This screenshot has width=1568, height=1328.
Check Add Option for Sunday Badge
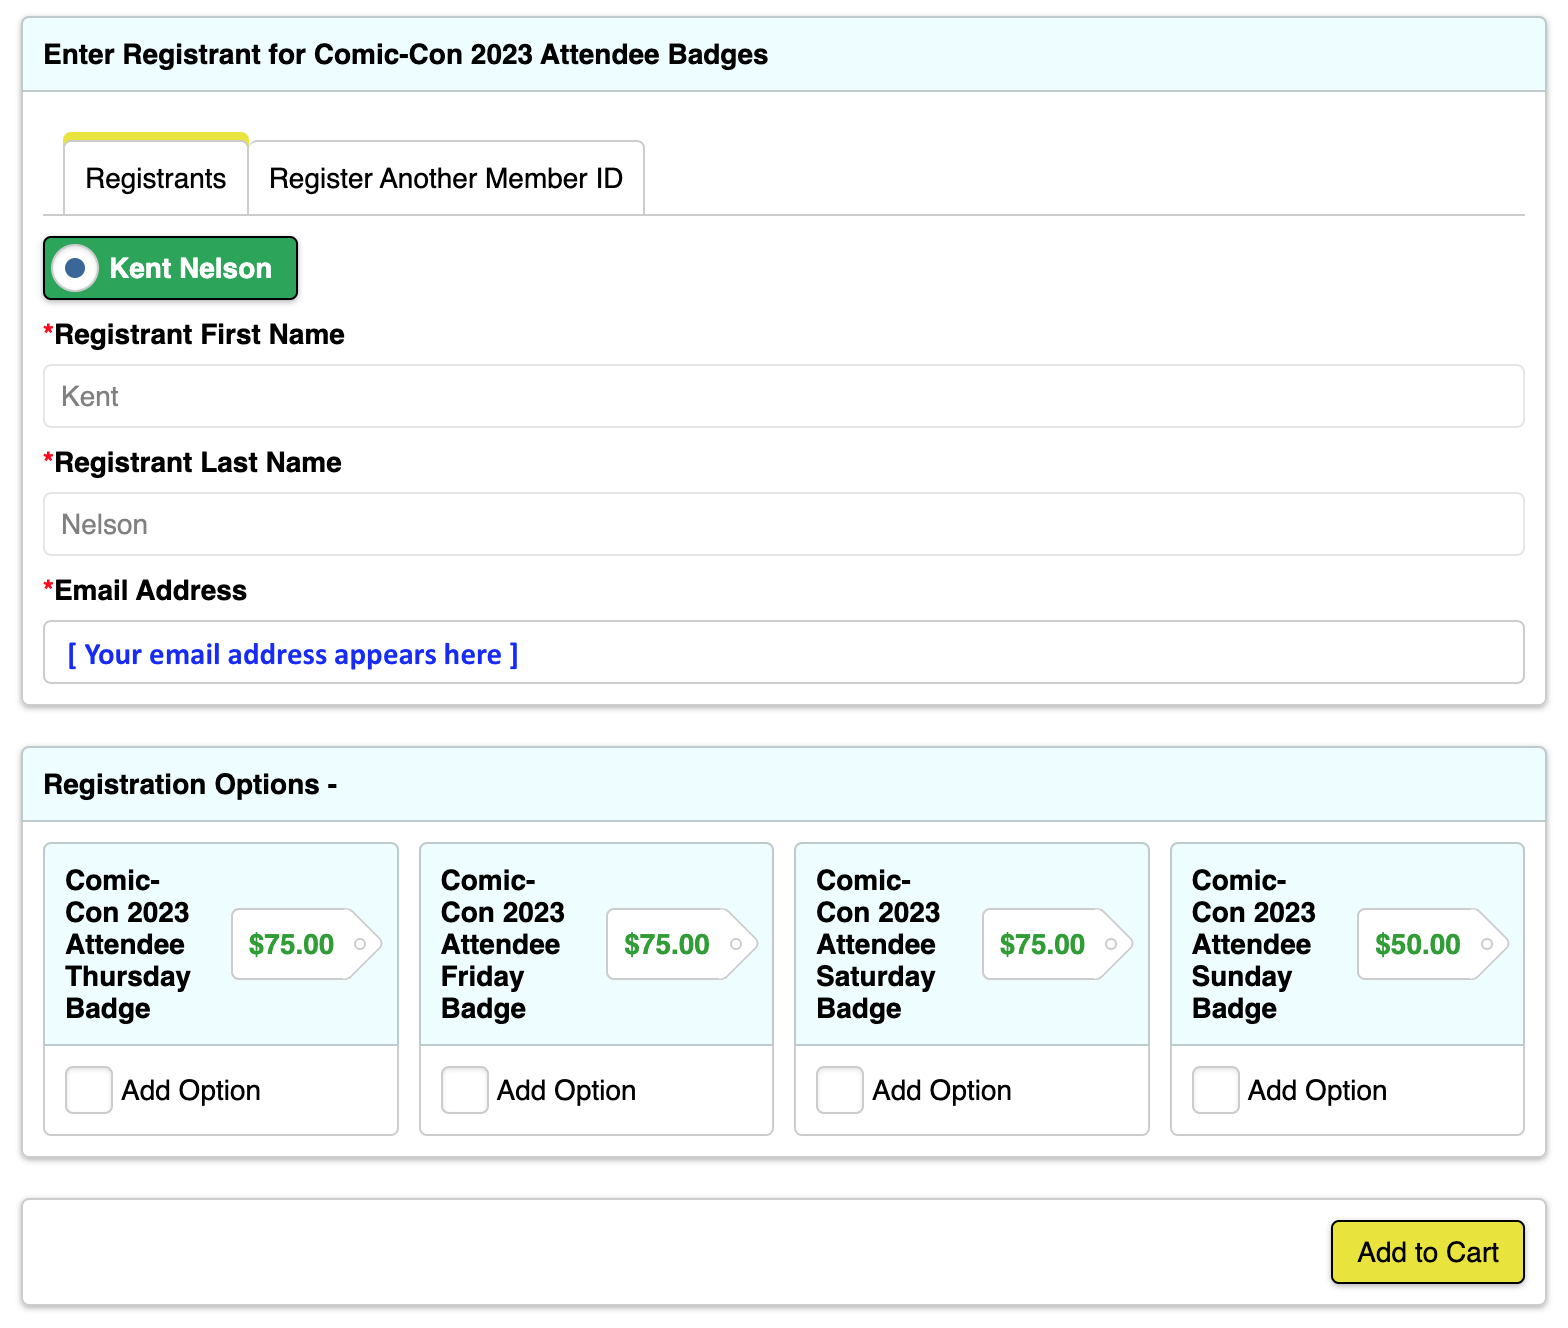(x=1216, y=1090)
